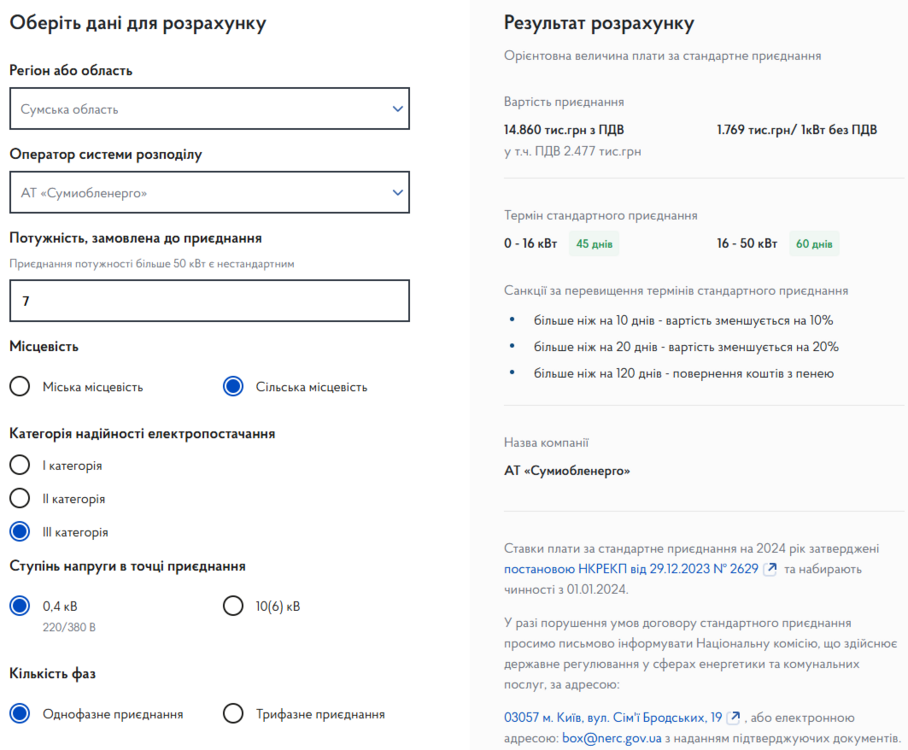
Task: Choose ІІІ категорія reliability option
Action: point(21,532)
